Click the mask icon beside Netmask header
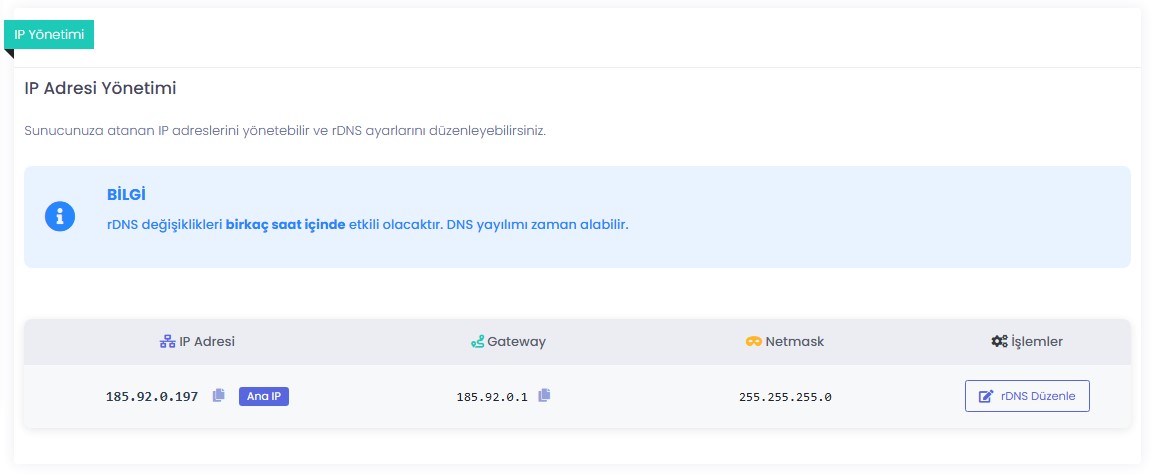Image resolution: width=1162 pixels, height=476 pixels. (x=754, y=342)
